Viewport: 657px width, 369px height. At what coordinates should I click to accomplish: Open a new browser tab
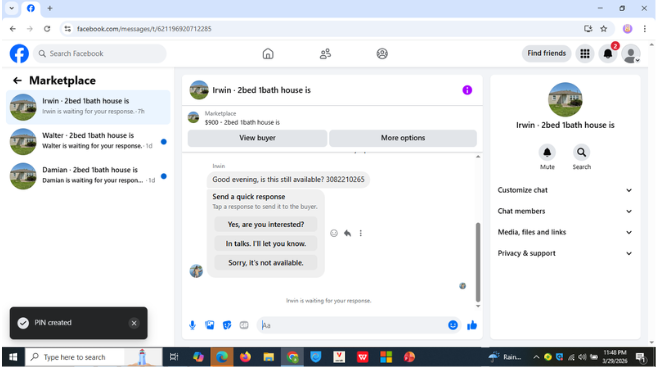[49, 8]
